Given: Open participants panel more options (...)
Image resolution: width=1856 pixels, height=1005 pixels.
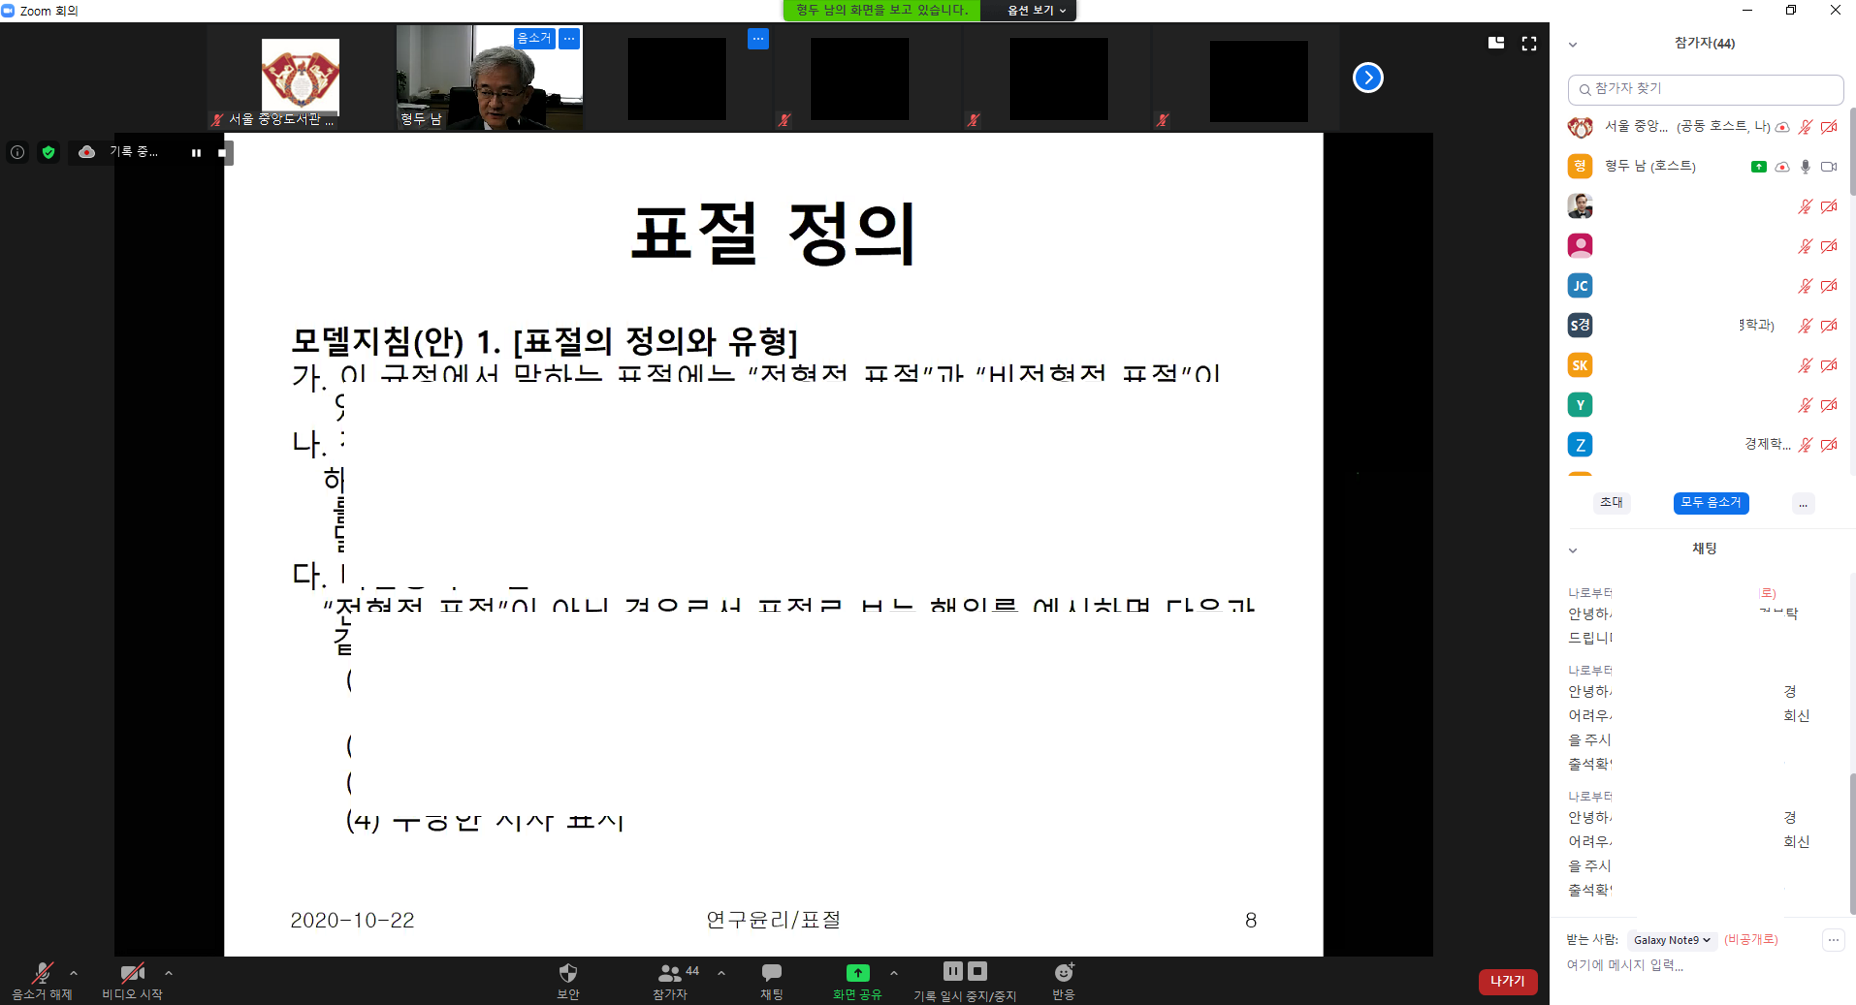Looking at the screenshot, I should (x=1803, y=503).
